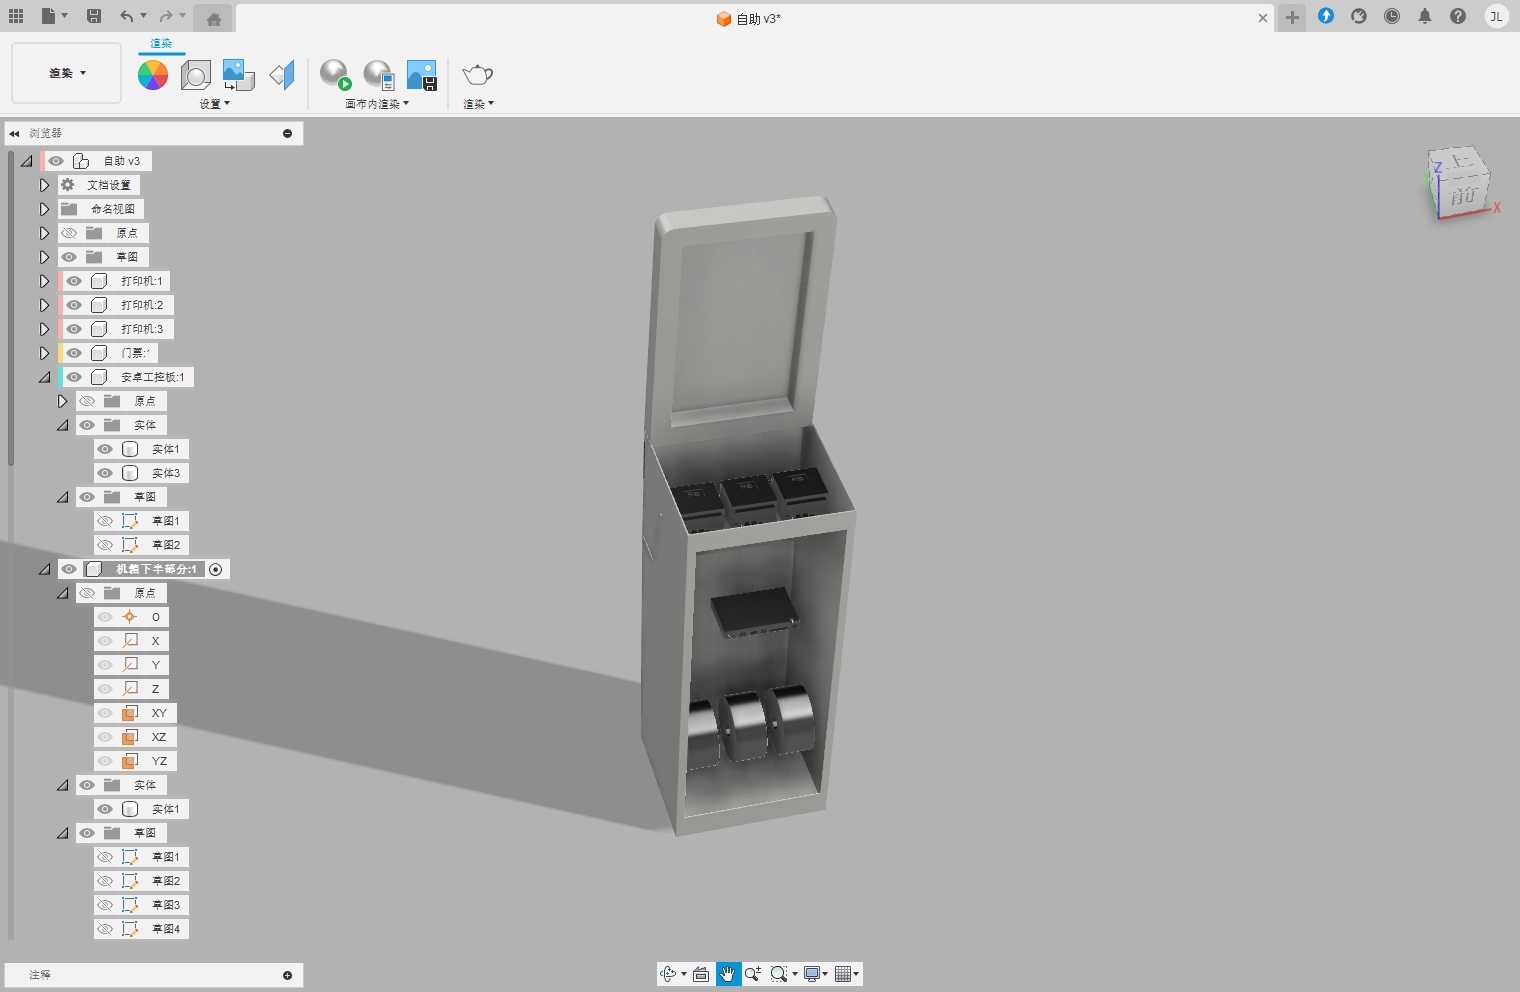Expand the 打印机:3 component

tap(44, 329)
